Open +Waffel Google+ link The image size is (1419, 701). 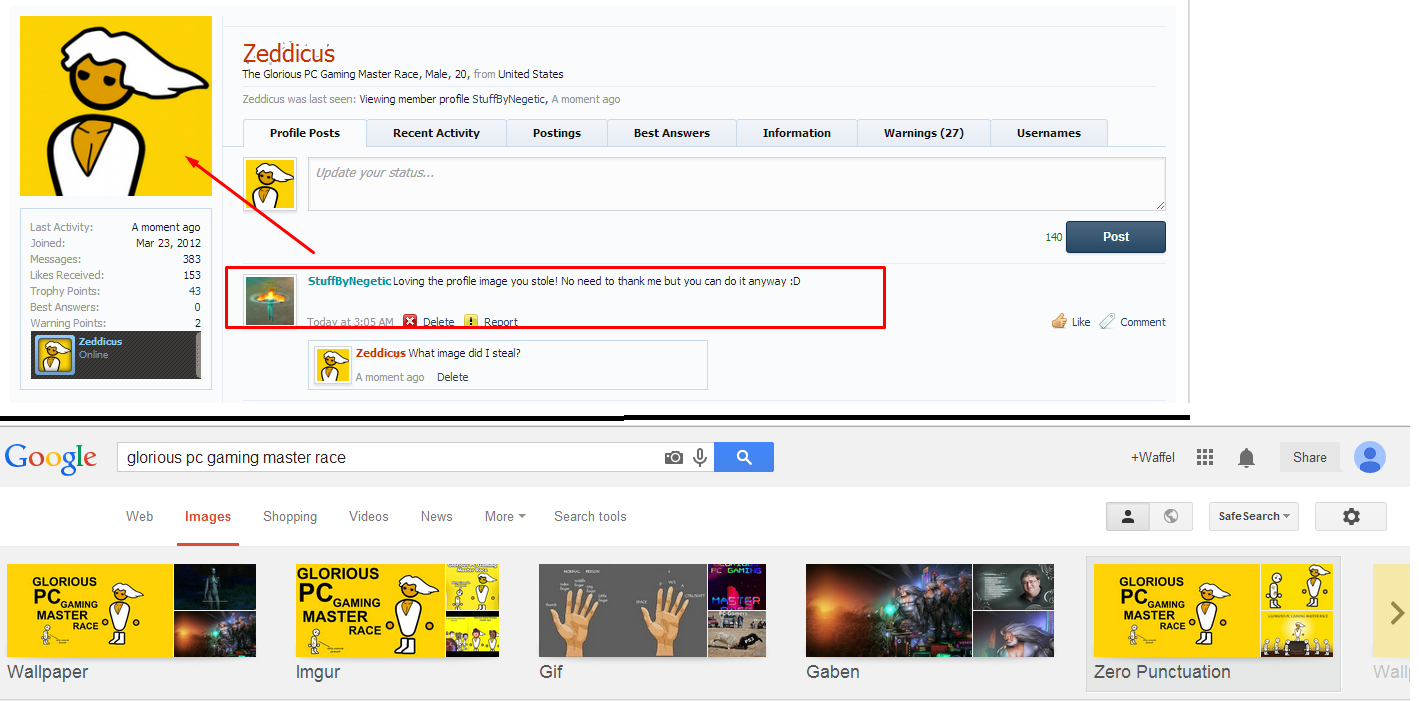(1153, 457)
